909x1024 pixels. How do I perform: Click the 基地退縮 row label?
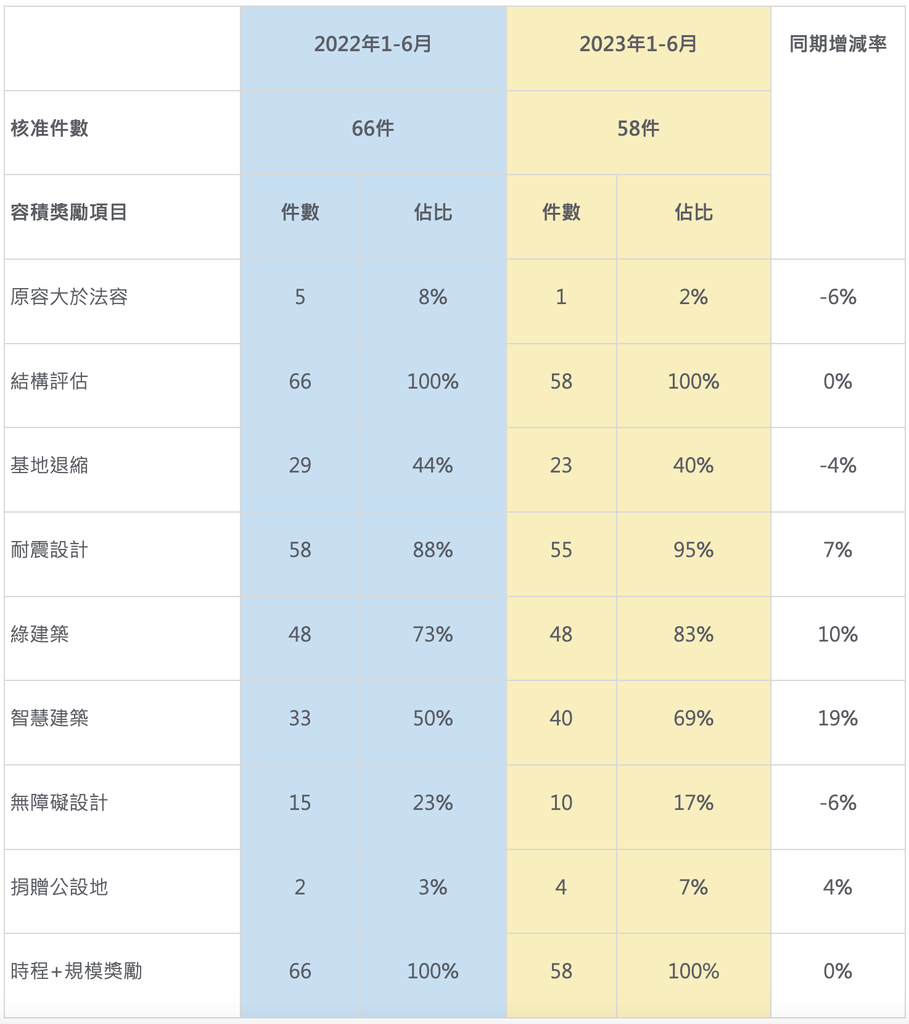50,466
